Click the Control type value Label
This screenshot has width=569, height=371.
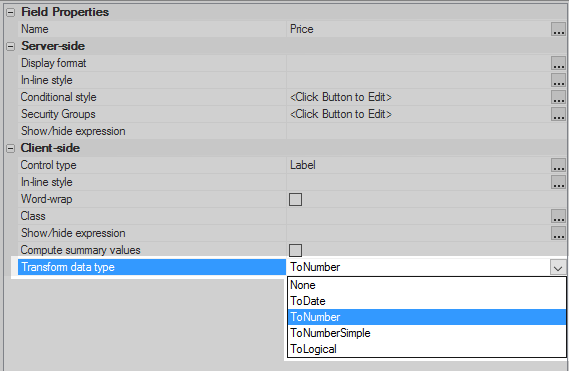(418, 165)
